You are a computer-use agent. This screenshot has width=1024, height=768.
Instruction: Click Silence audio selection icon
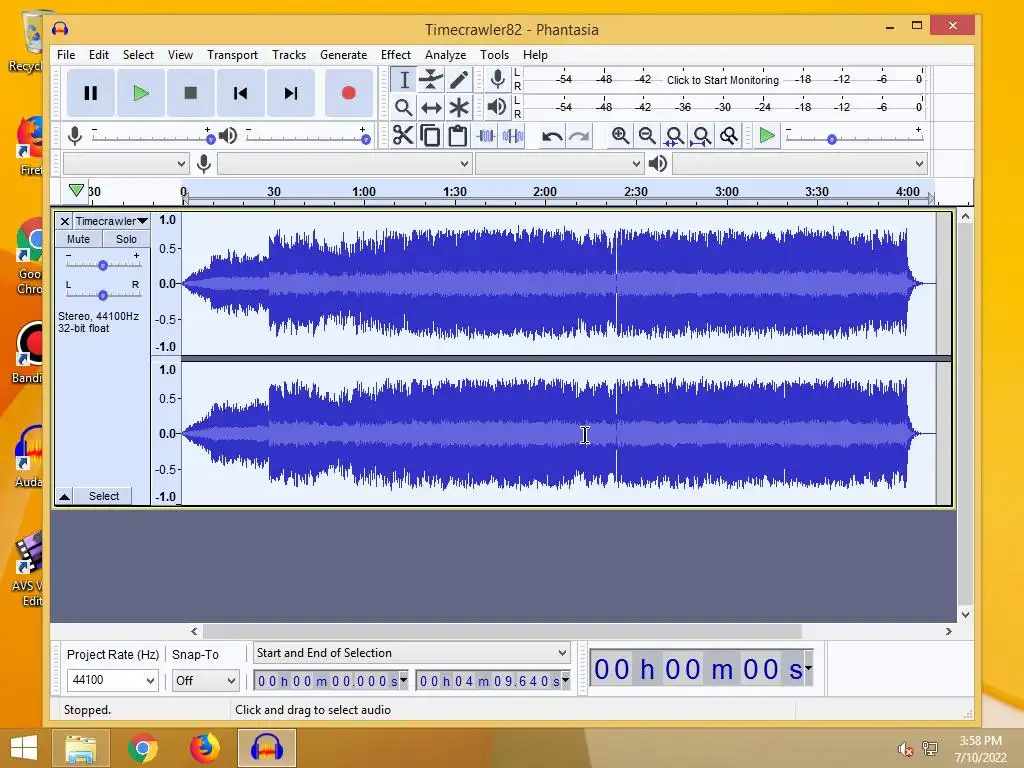(x=513, y=136)
